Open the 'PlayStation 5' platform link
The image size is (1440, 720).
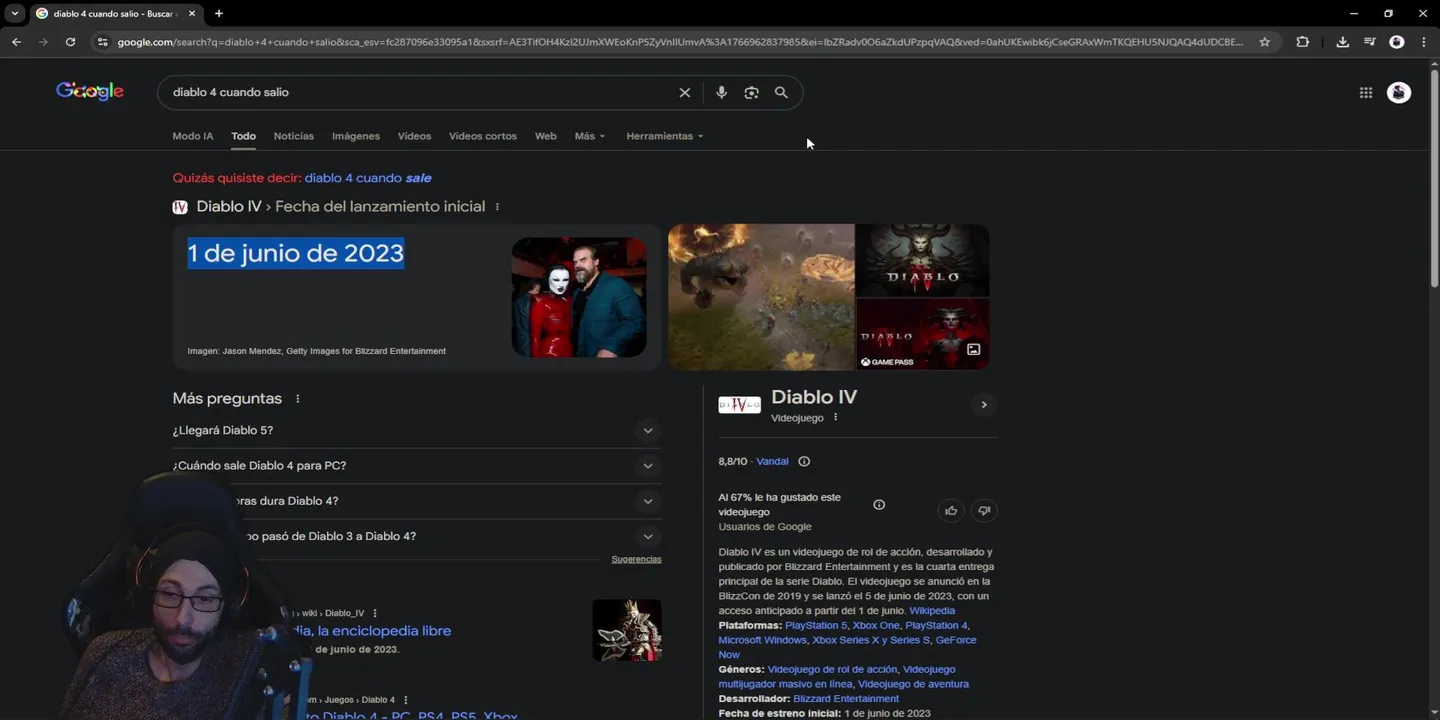tap(816, 625)
